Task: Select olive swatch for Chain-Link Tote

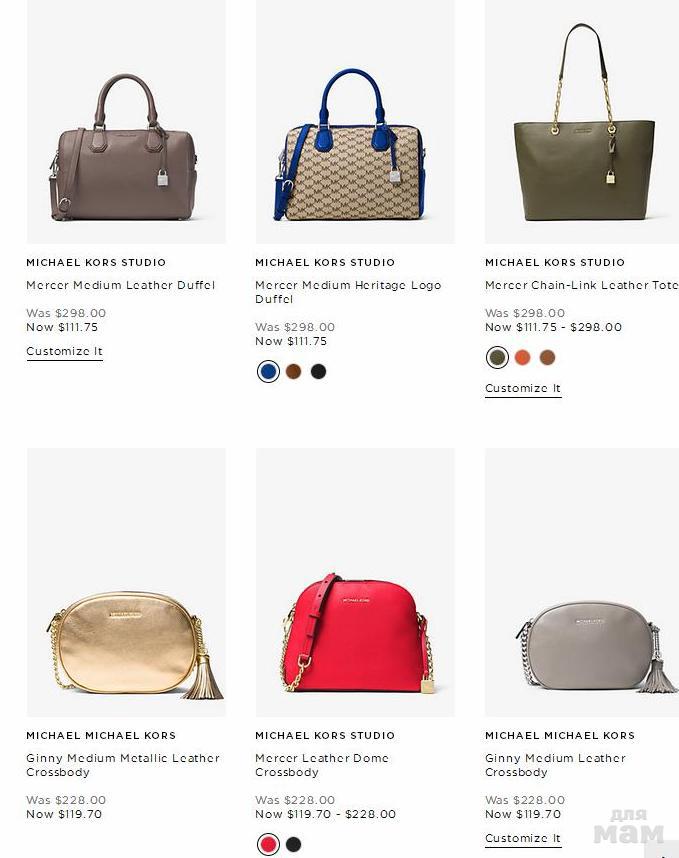Action: 497,357
